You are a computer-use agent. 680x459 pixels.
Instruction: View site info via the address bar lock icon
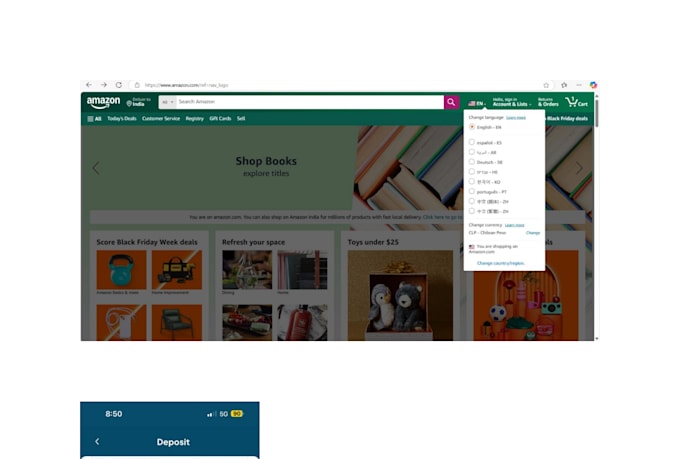[137, 85]
